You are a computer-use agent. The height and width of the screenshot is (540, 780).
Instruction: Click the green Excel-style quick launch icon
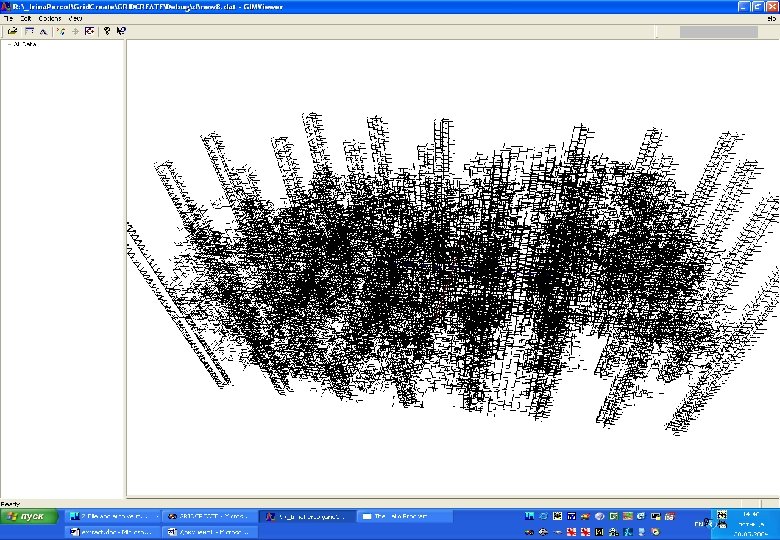point(614,516)
